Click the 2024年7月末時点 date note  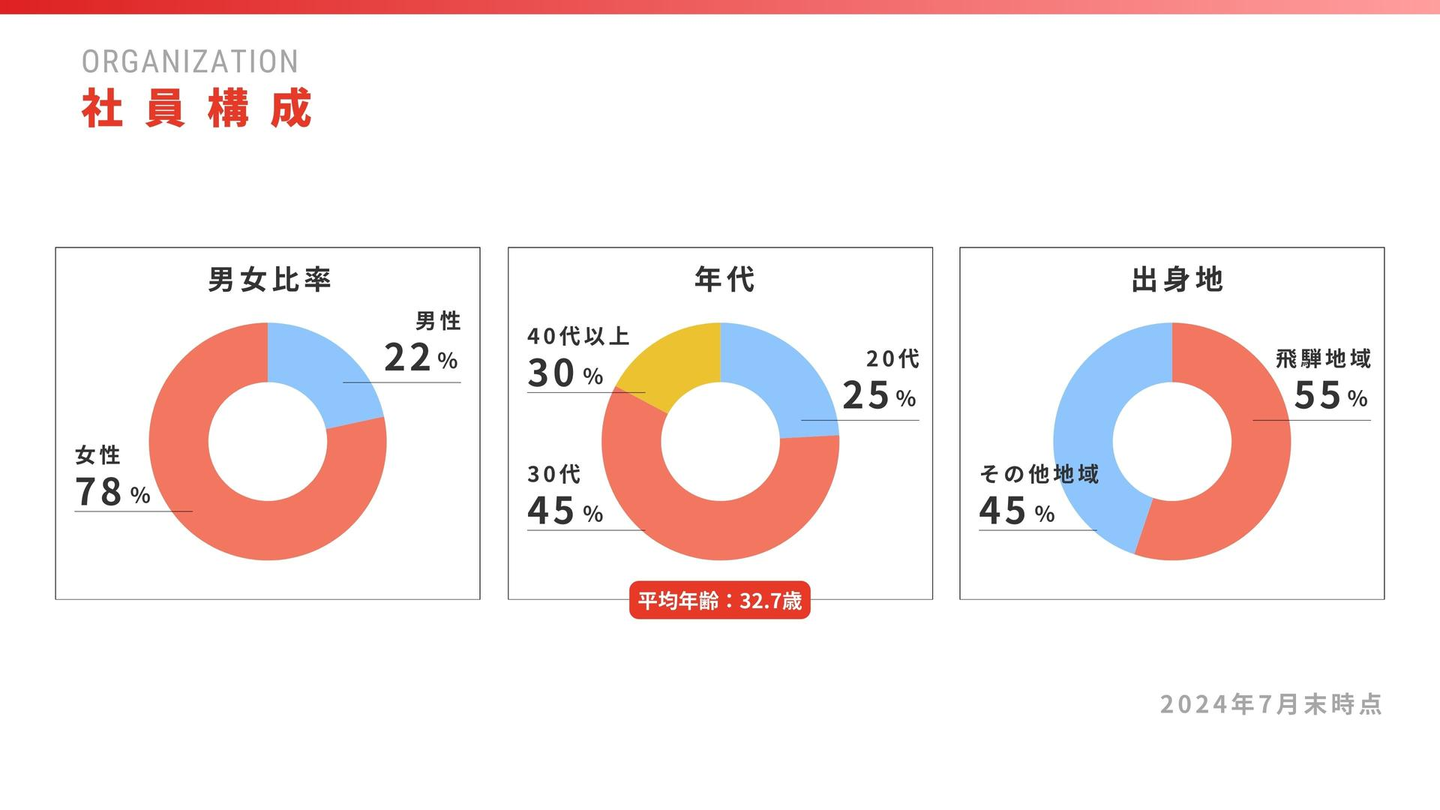[1271, 704]
